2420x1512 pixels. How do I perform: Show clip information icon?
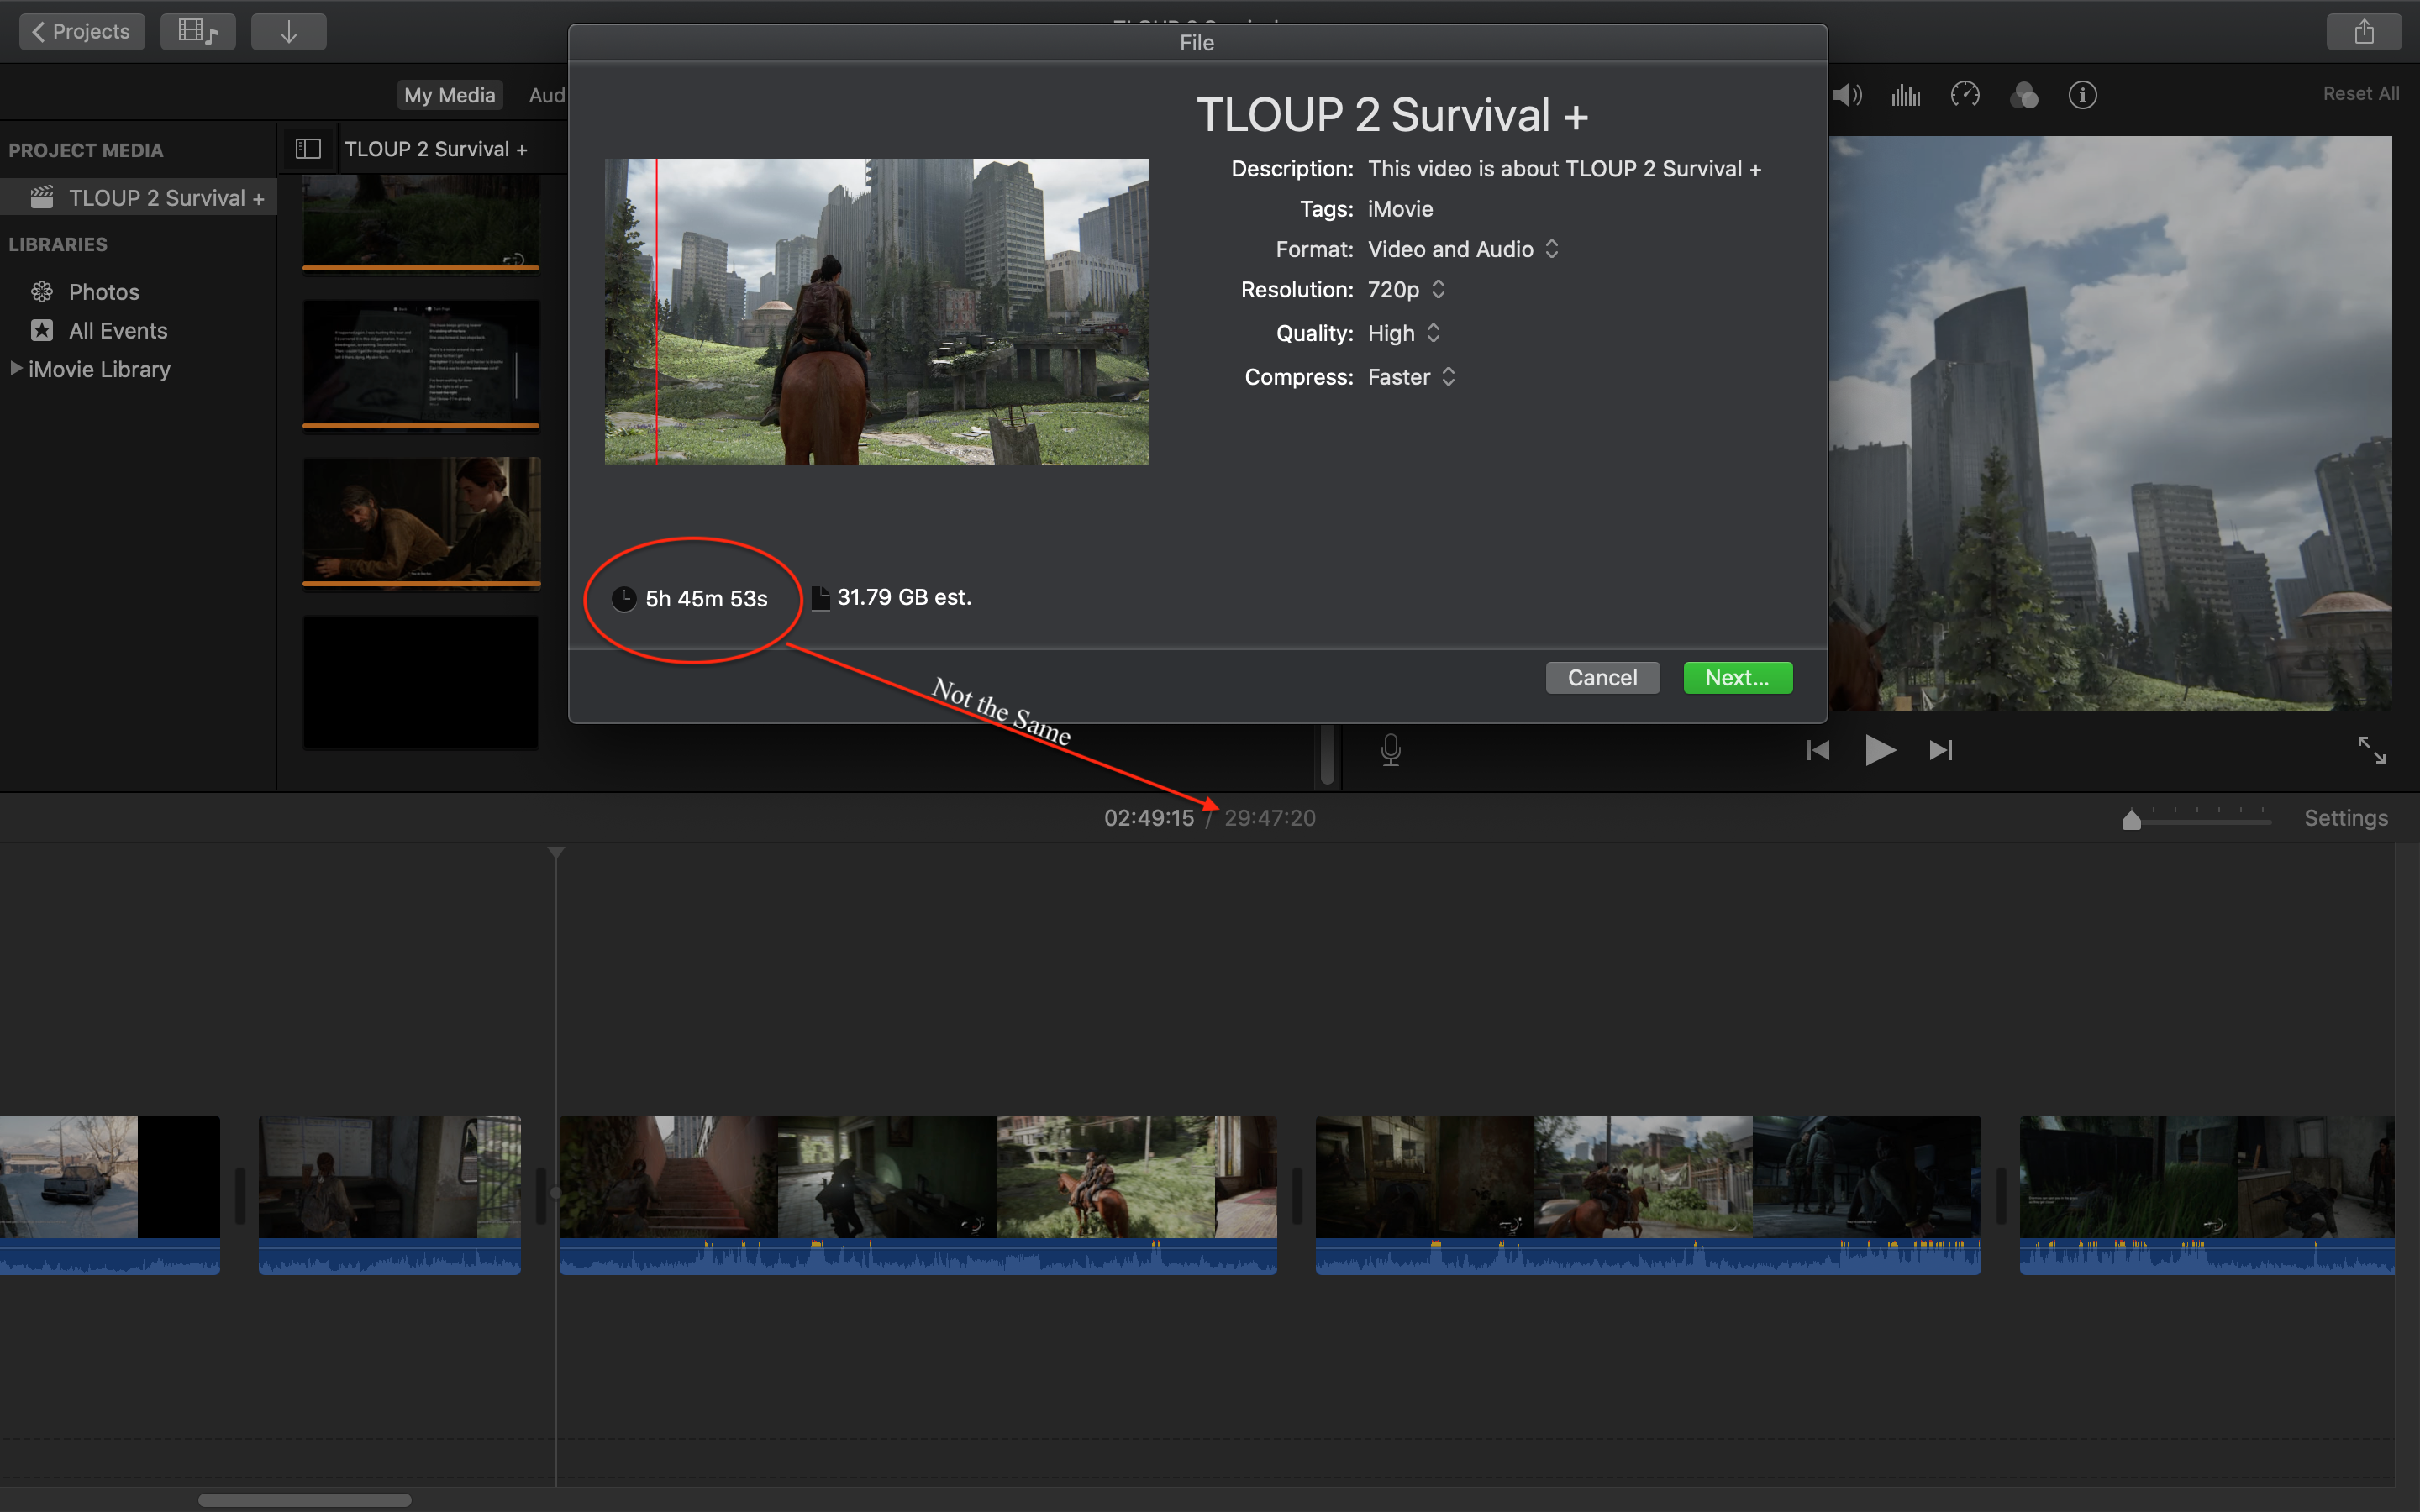tap(2082, 95)
